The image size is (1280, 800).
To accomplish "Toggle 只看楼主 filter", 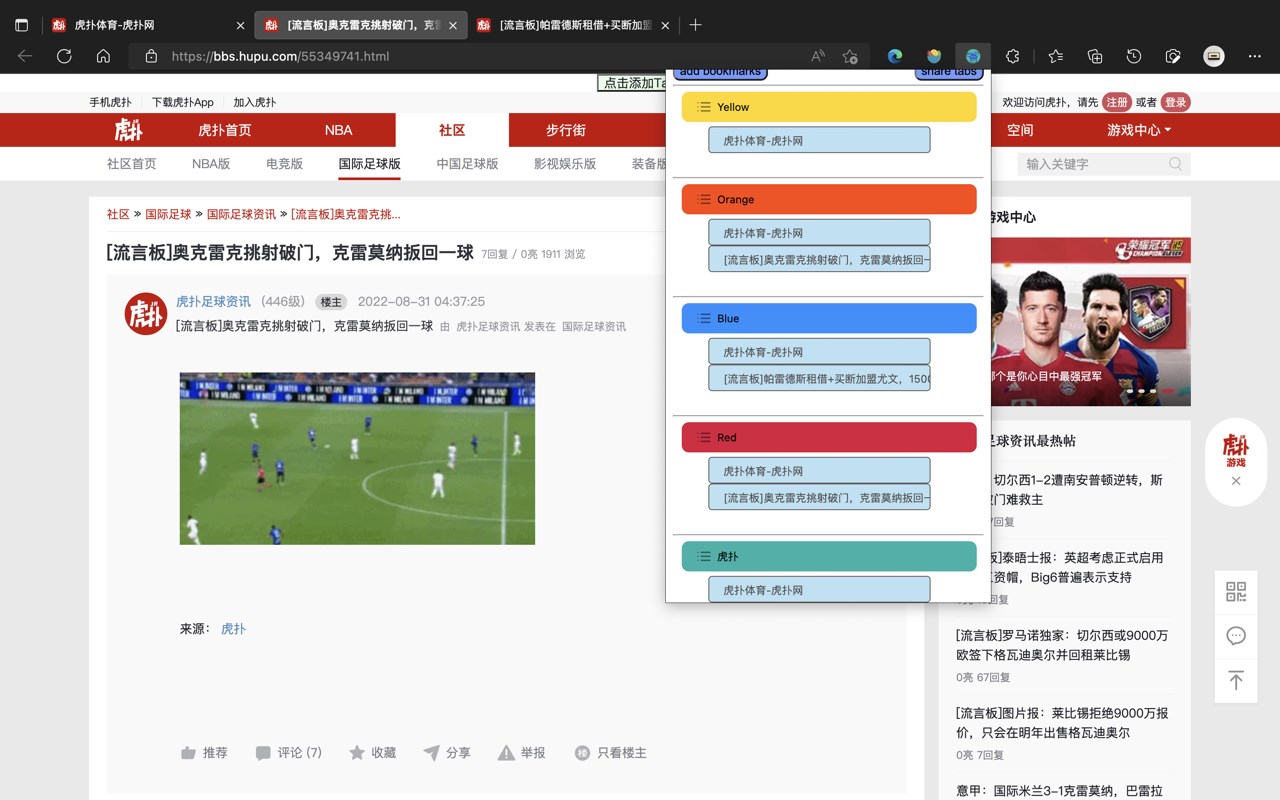I will click(611, 753).
